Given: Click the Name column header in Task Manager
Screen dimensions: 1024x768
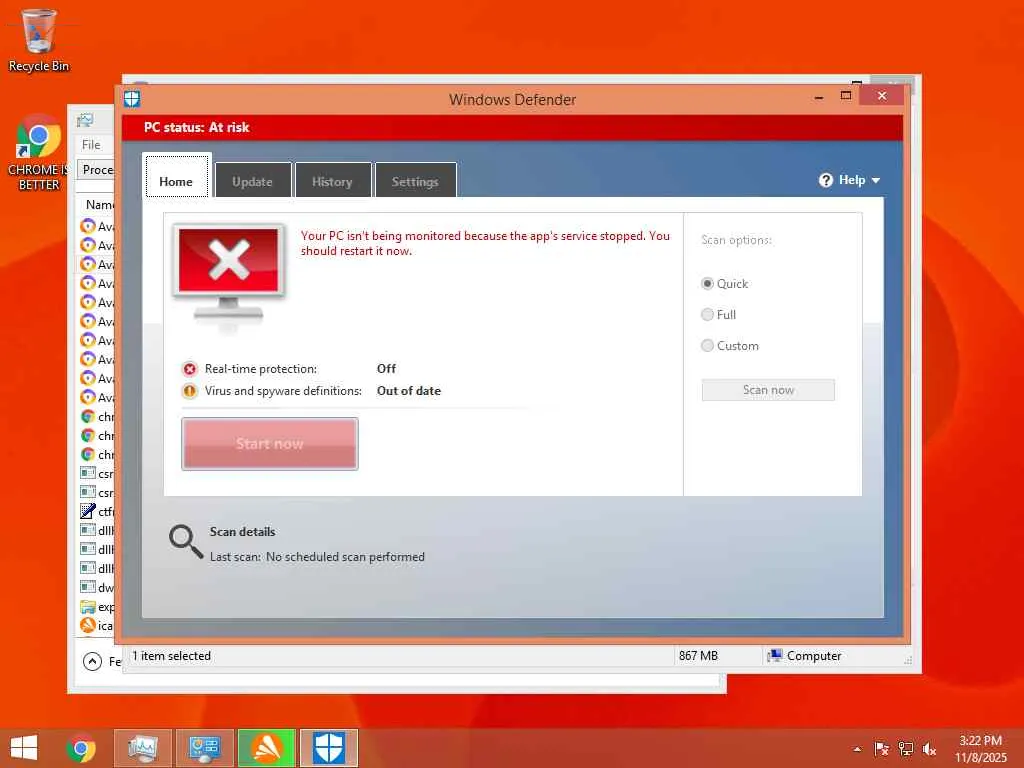Looking at the screenshot, I should coord(99,205).
